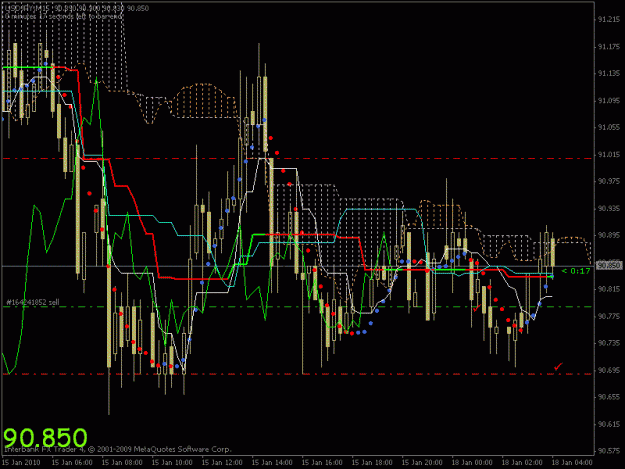The height and width of the screenshot is (469, 625).
Task: Click the 91.135 price axis label
Action: coord(609,73)
